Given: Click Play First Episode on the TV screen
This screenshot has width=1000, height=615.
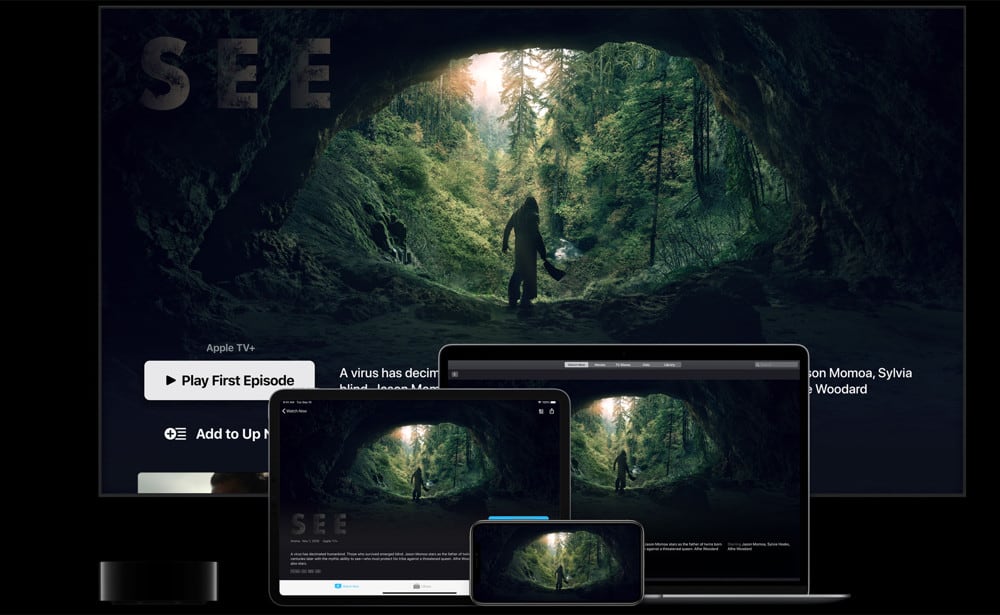Looking at the screenshot, I should click(x=229, y=380).
